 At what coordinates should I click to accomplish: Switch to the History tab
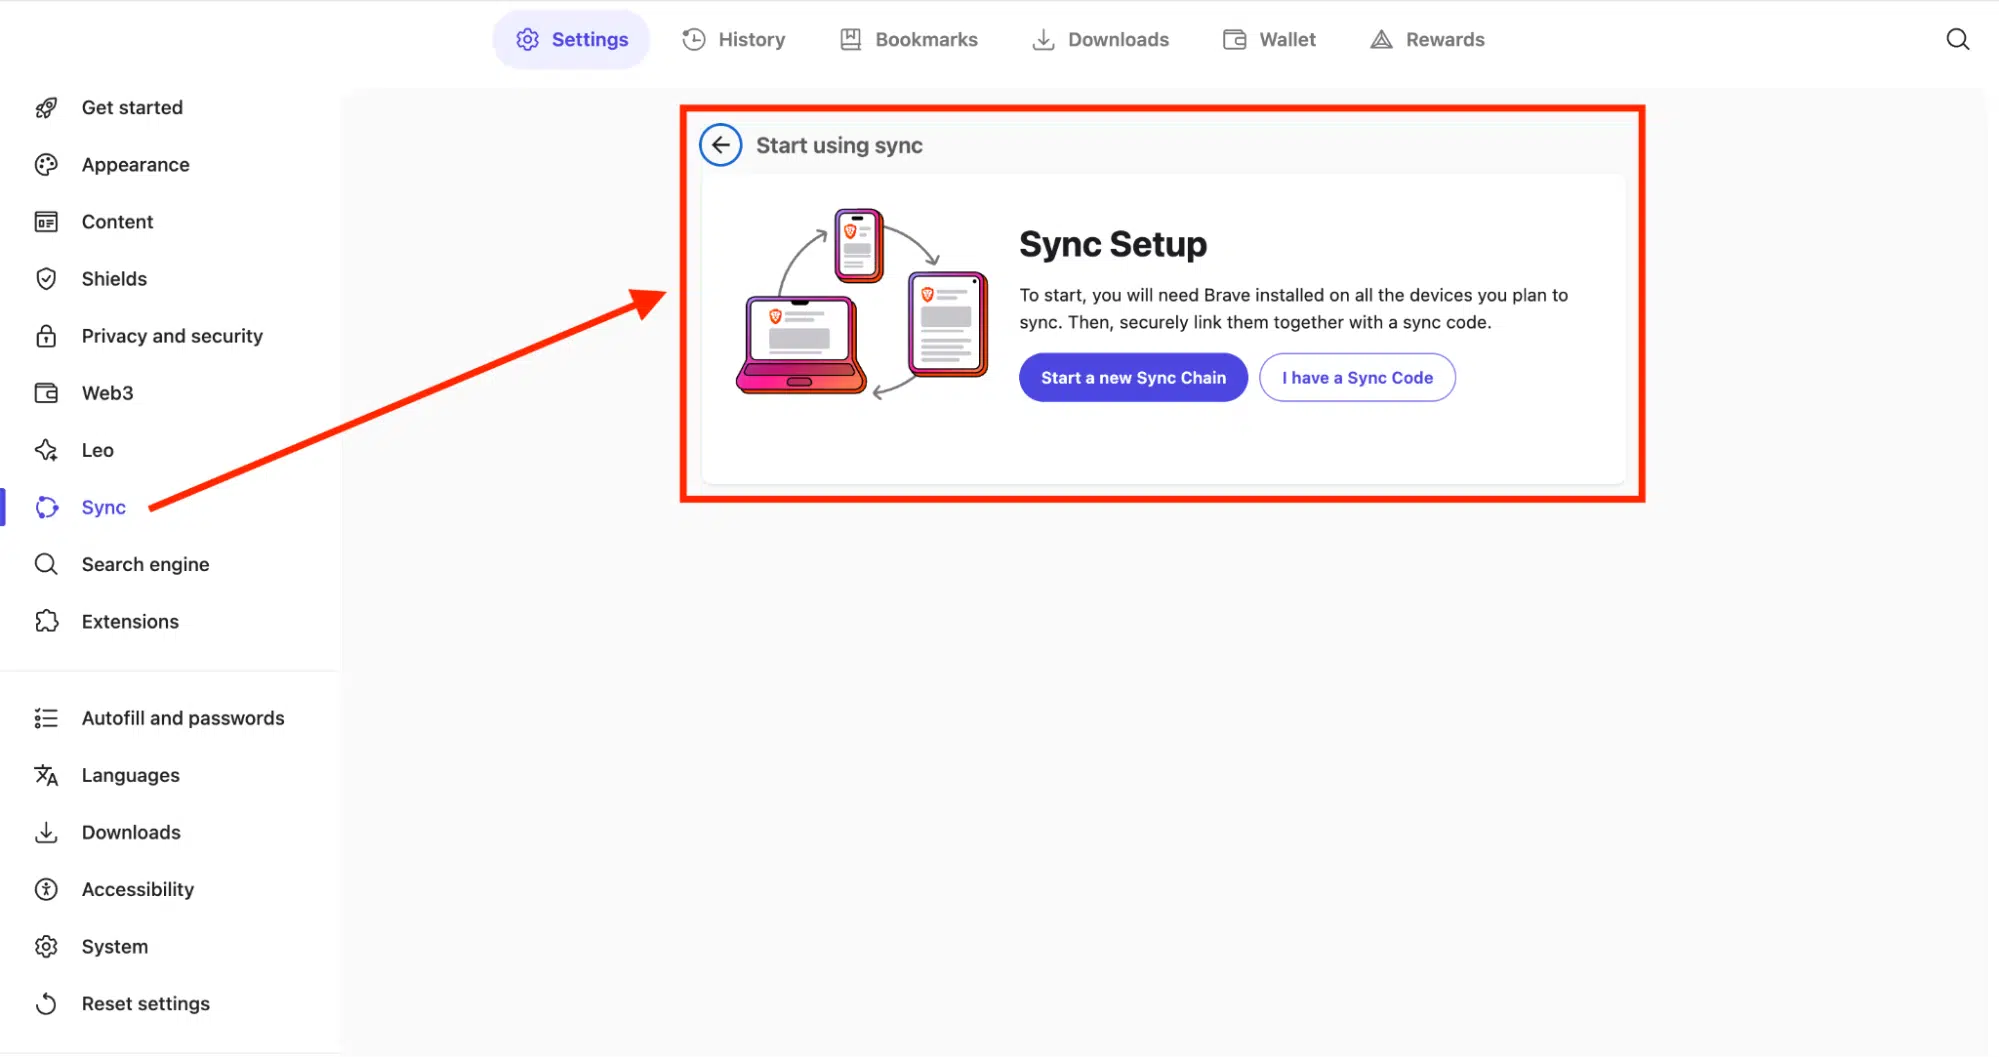(733, 39)
